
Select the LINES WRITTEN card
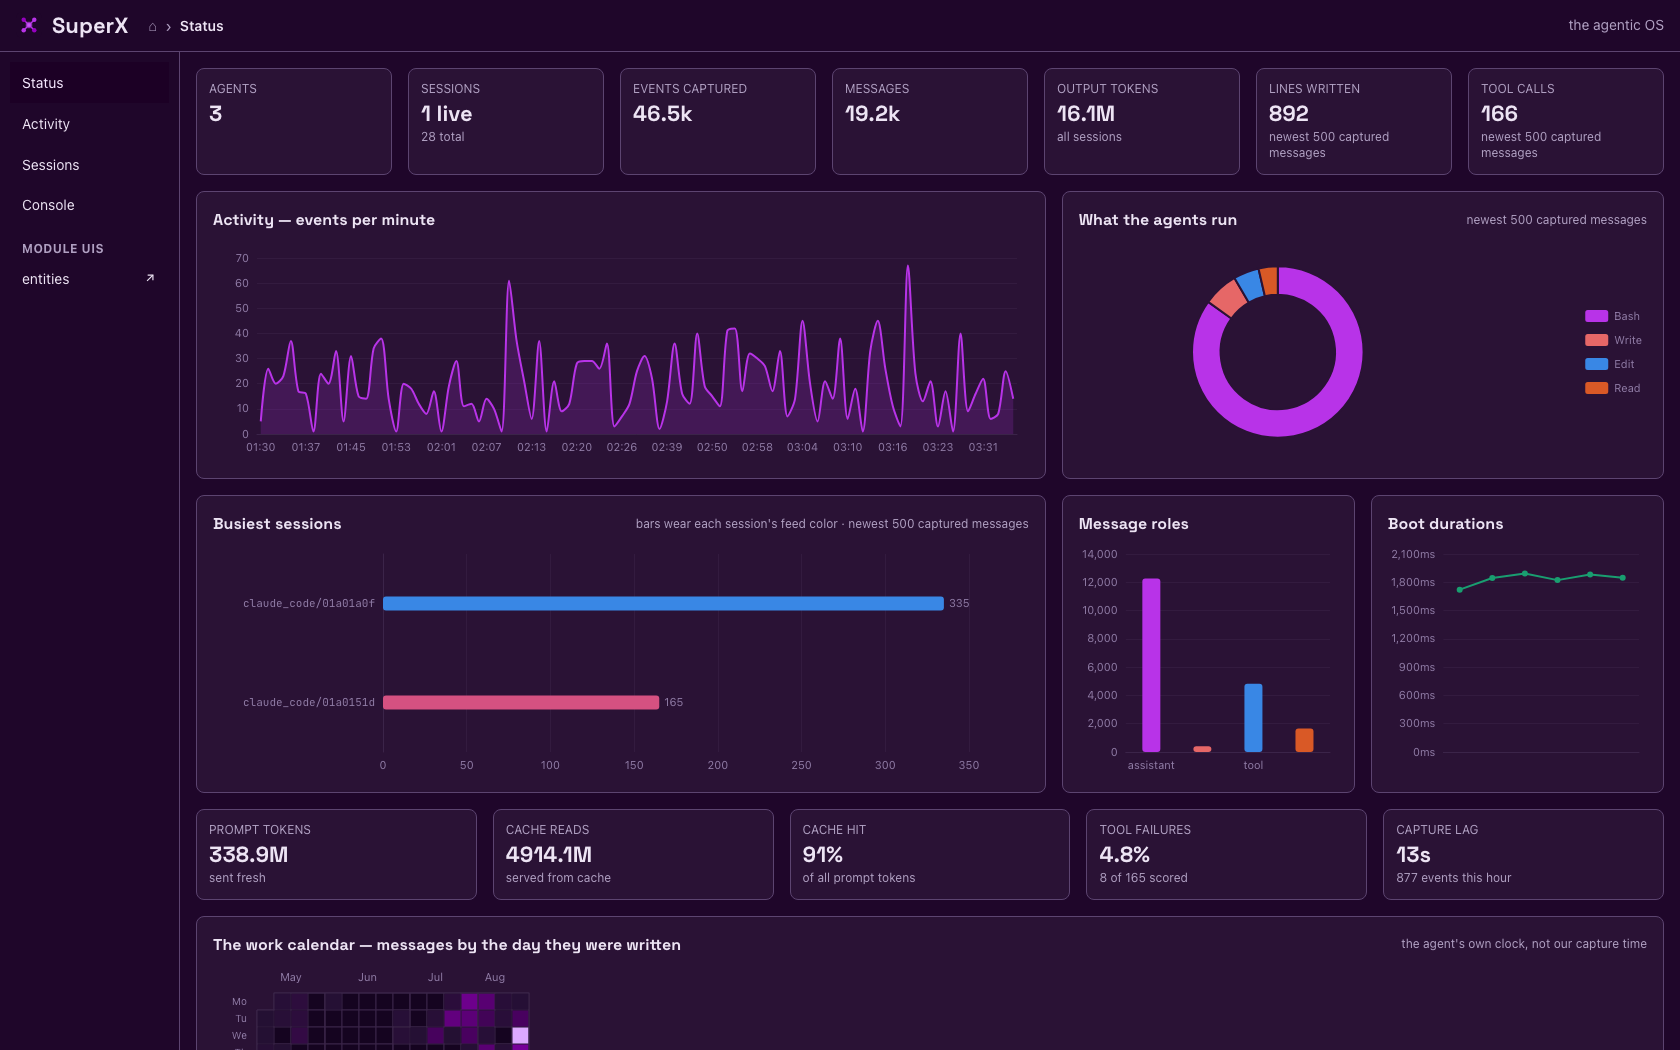coord(1354,121)
